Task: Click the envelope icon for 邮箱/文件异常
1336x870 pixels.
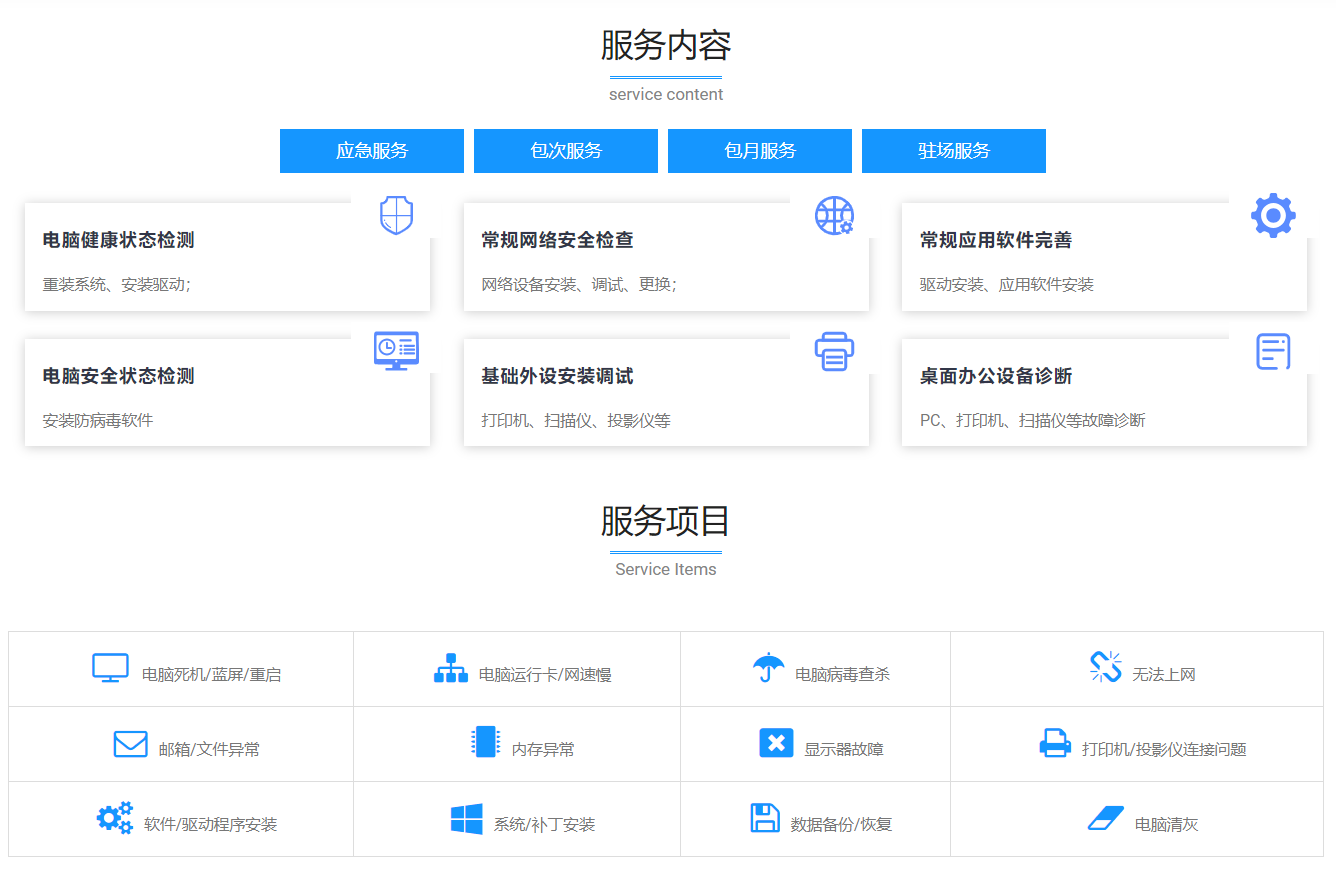Action: point(130,744)
